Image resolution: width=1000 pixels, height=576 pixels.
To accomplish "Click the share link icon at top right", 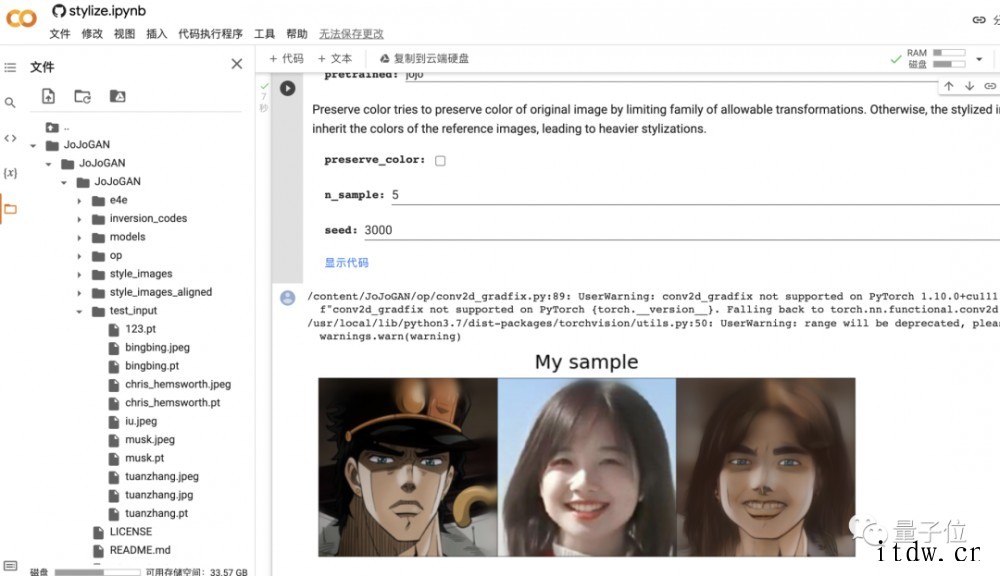I will point(979,20).
